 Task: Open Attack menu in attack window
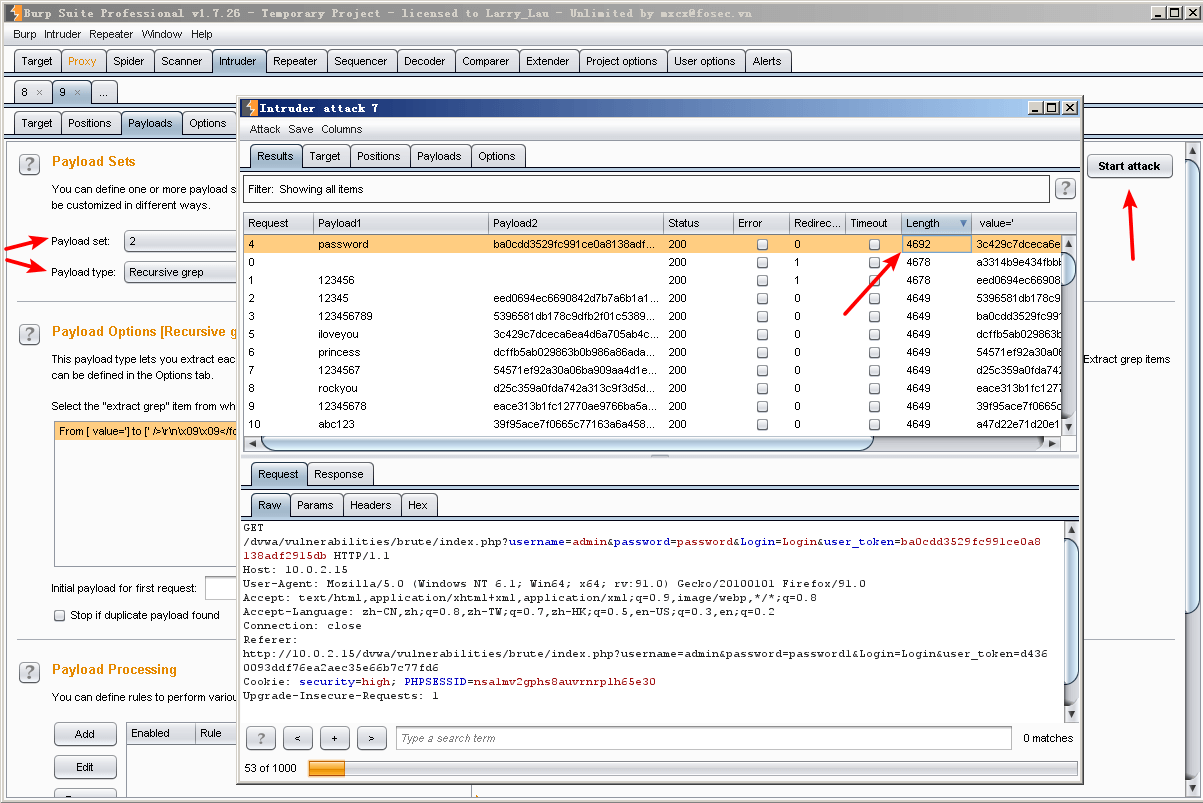tap(265, 129)
